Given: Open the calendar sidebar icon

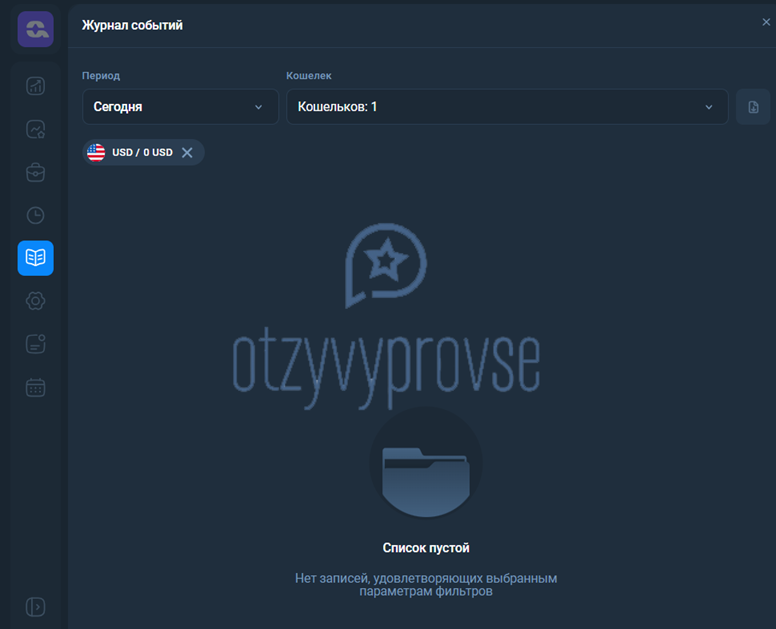Looking at the screenshot, I should coord(36,387).
